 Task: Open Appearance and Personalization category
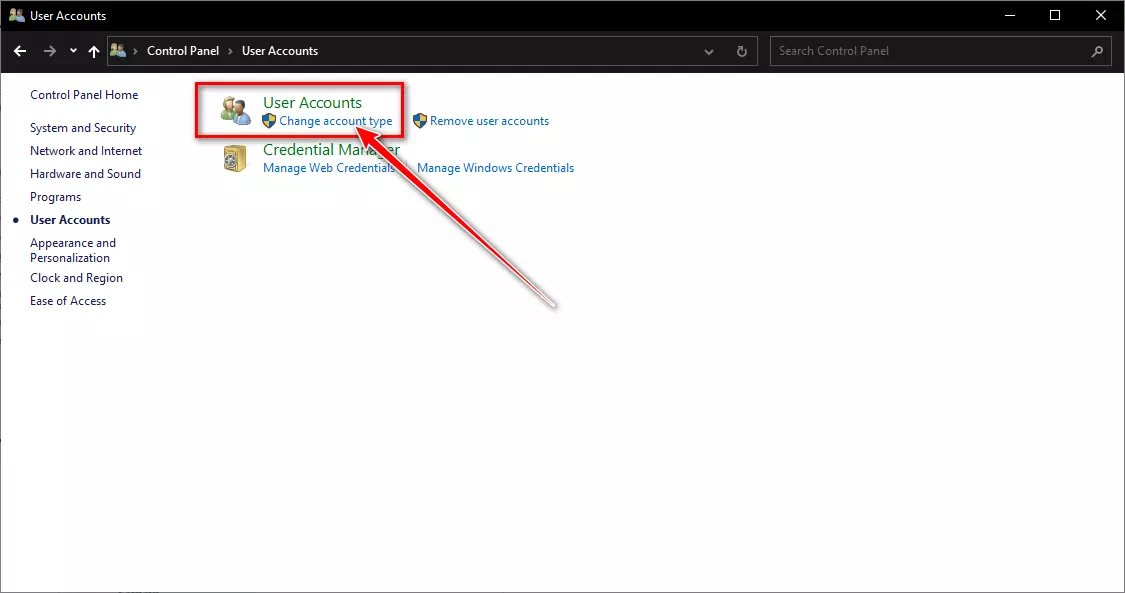(x=72, y=250)
